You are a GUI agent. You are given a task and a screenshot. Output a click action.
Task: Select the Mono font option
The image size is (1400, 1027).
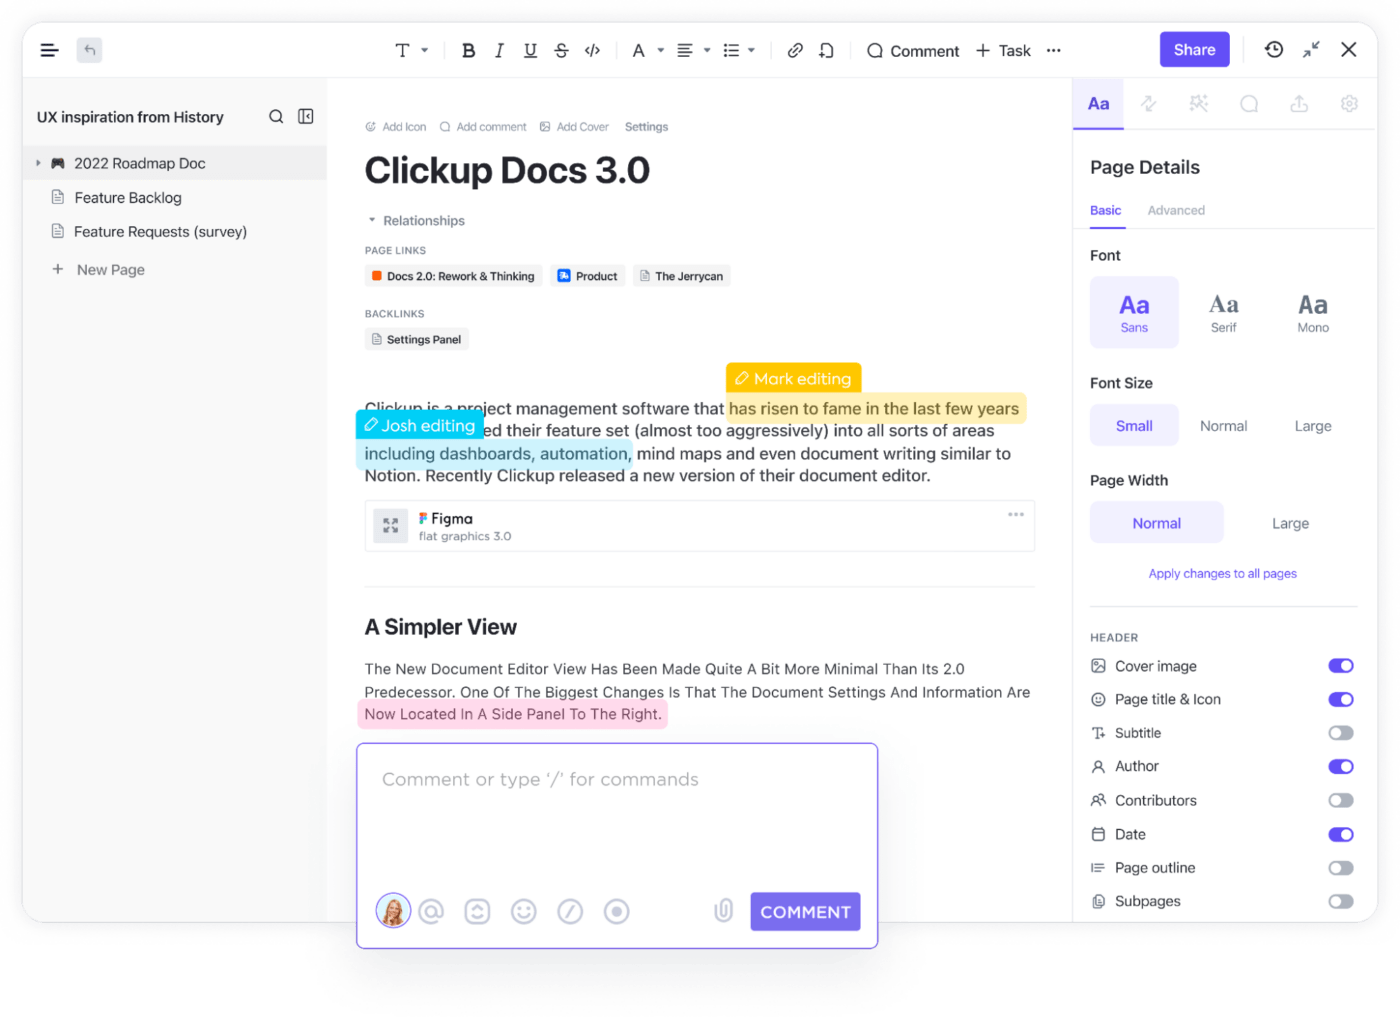[x=1313, y=313]
